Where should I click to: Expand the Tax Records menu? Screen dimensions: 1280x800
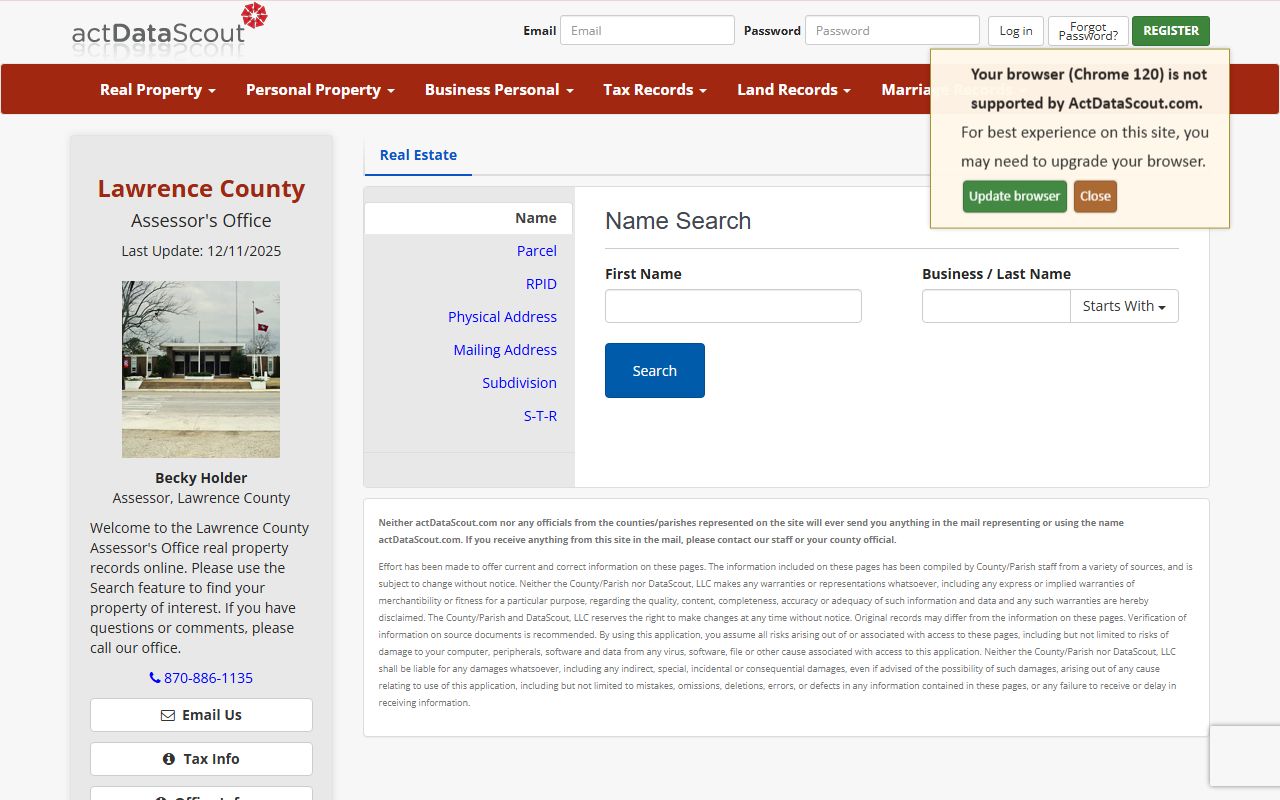pyautogui.click(x=655, y=89)
